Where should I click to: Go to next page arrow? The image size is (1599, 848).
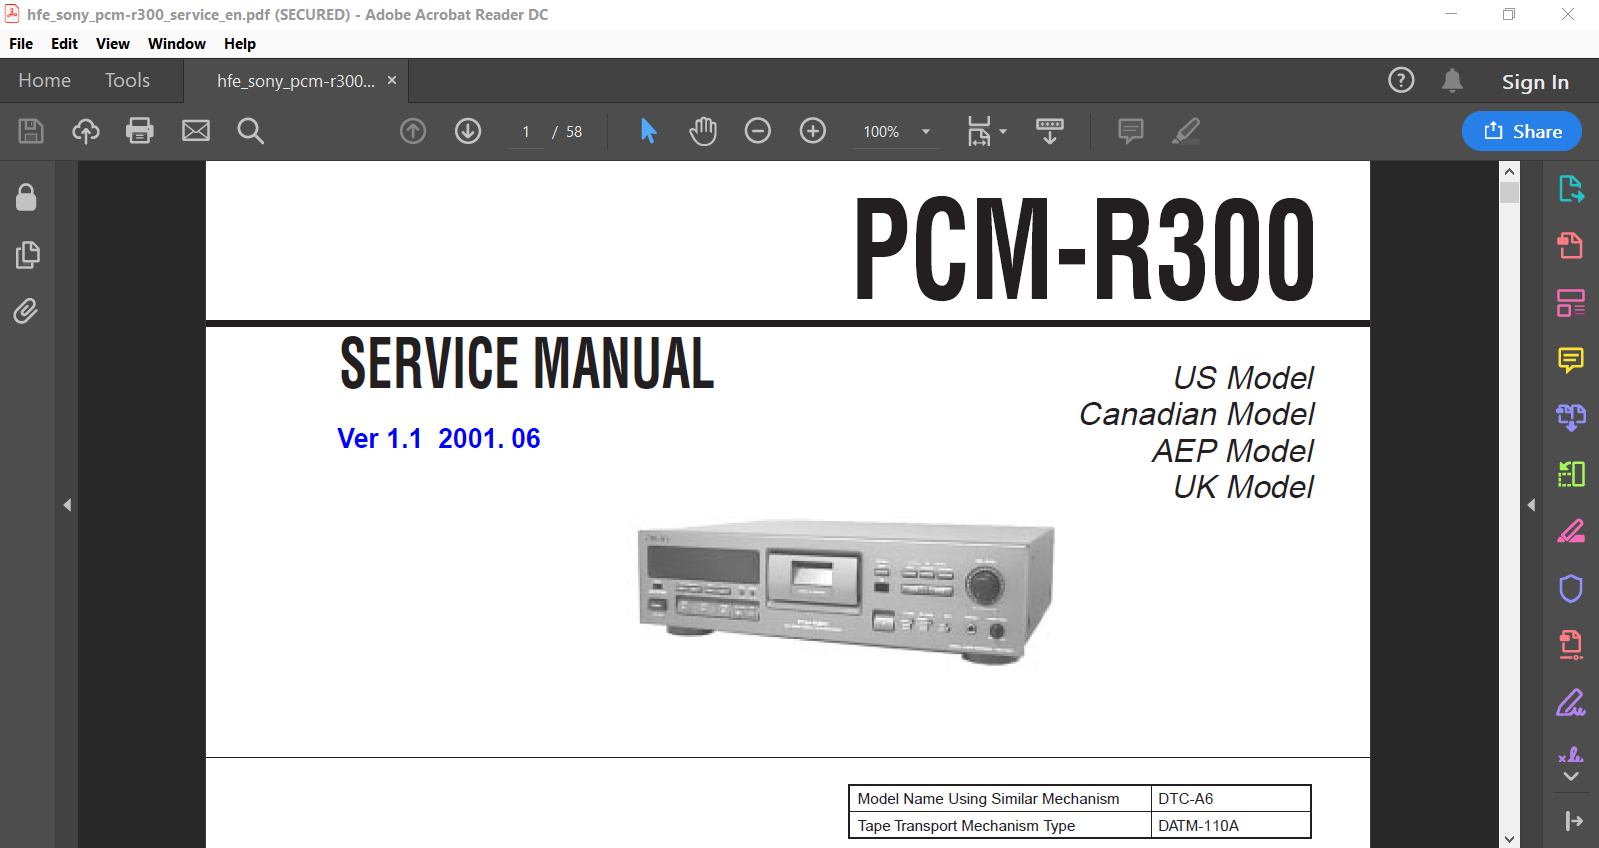tap(468, 131)
